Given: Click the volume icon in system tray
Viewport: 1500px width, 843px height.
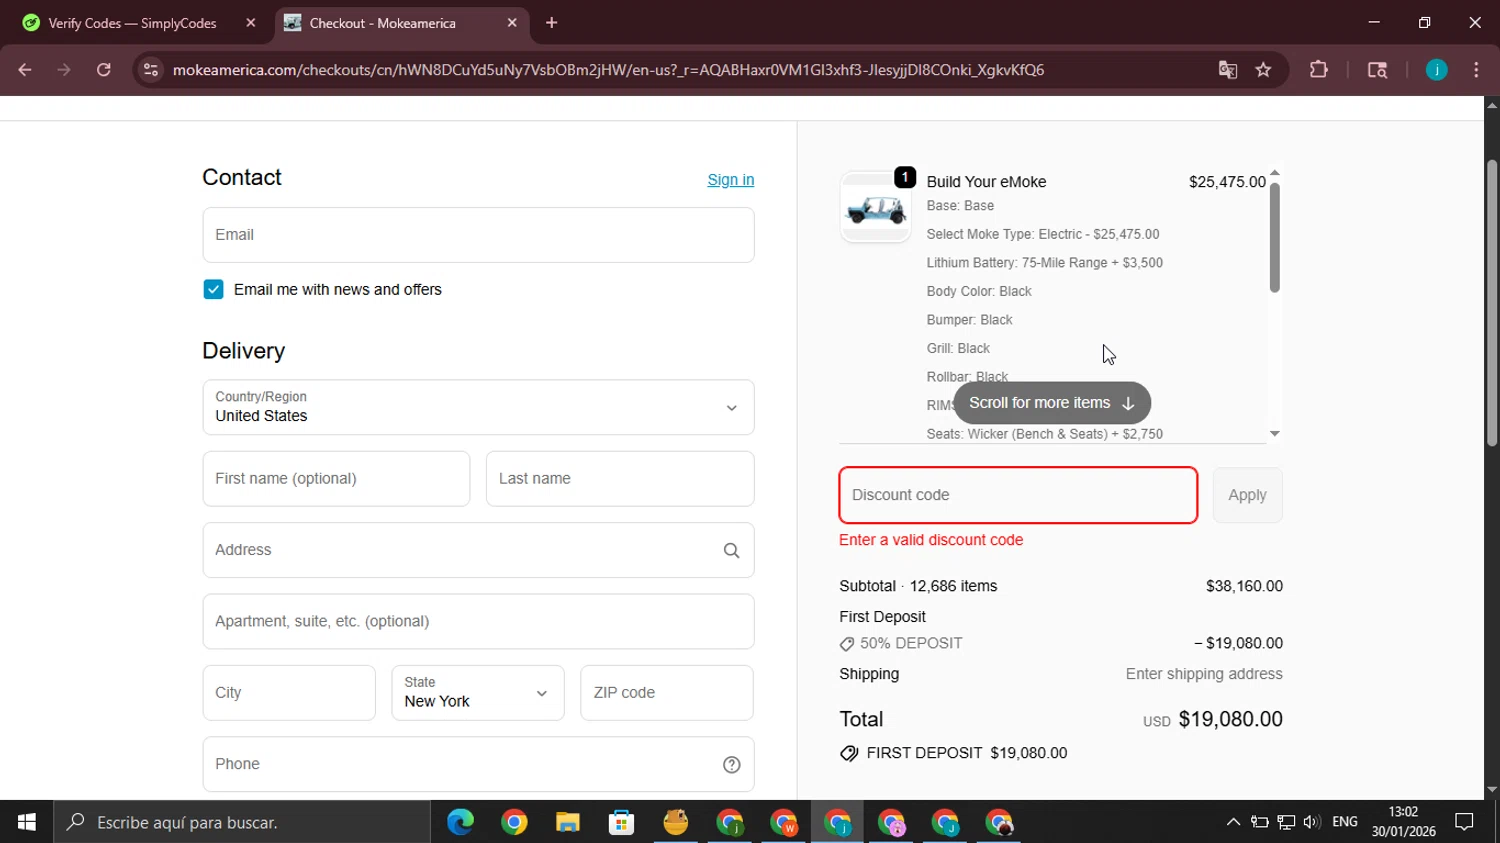Looking at the screenshot, I should pyautogui.click(x=1311, y=822).
